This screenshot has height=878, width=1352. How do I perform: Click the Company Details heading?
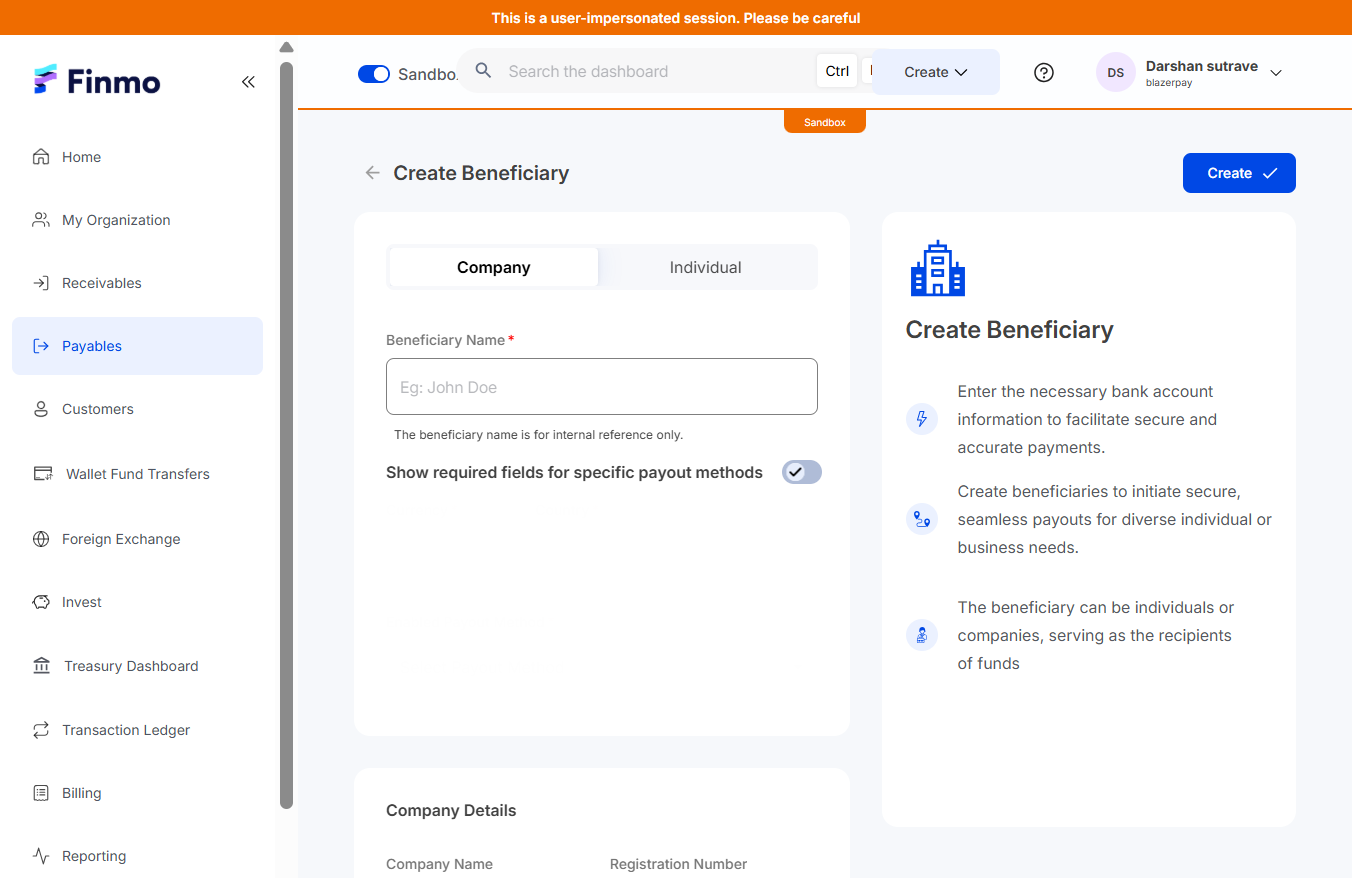click(451, 810)
